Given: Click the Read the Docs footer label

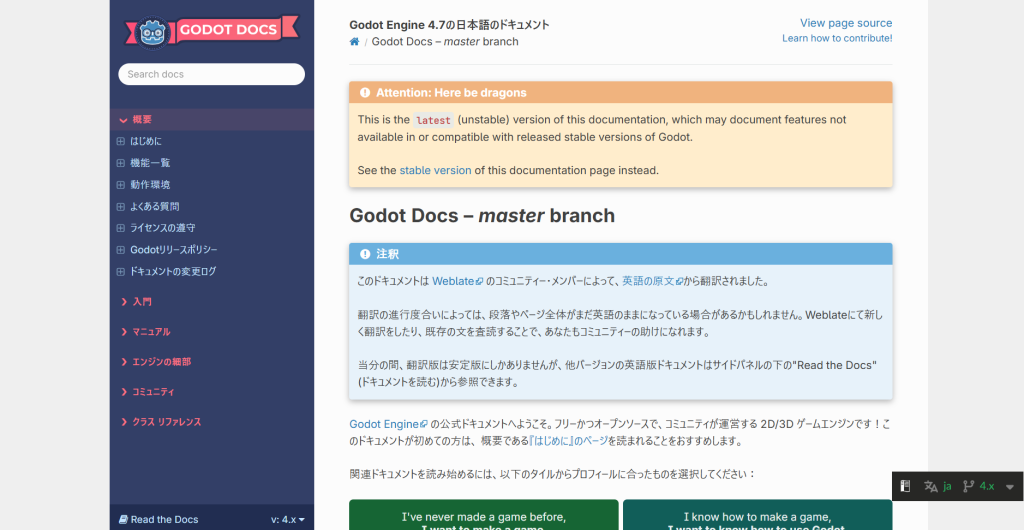Looking at the screenshot, I should pyautogui.click(x=164, y=520).
